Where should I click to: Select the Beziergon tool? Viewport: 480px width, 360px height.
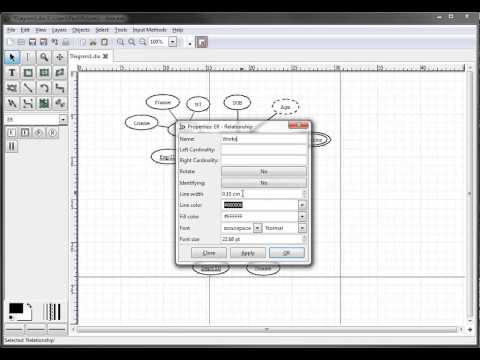(x=12, y=88)
